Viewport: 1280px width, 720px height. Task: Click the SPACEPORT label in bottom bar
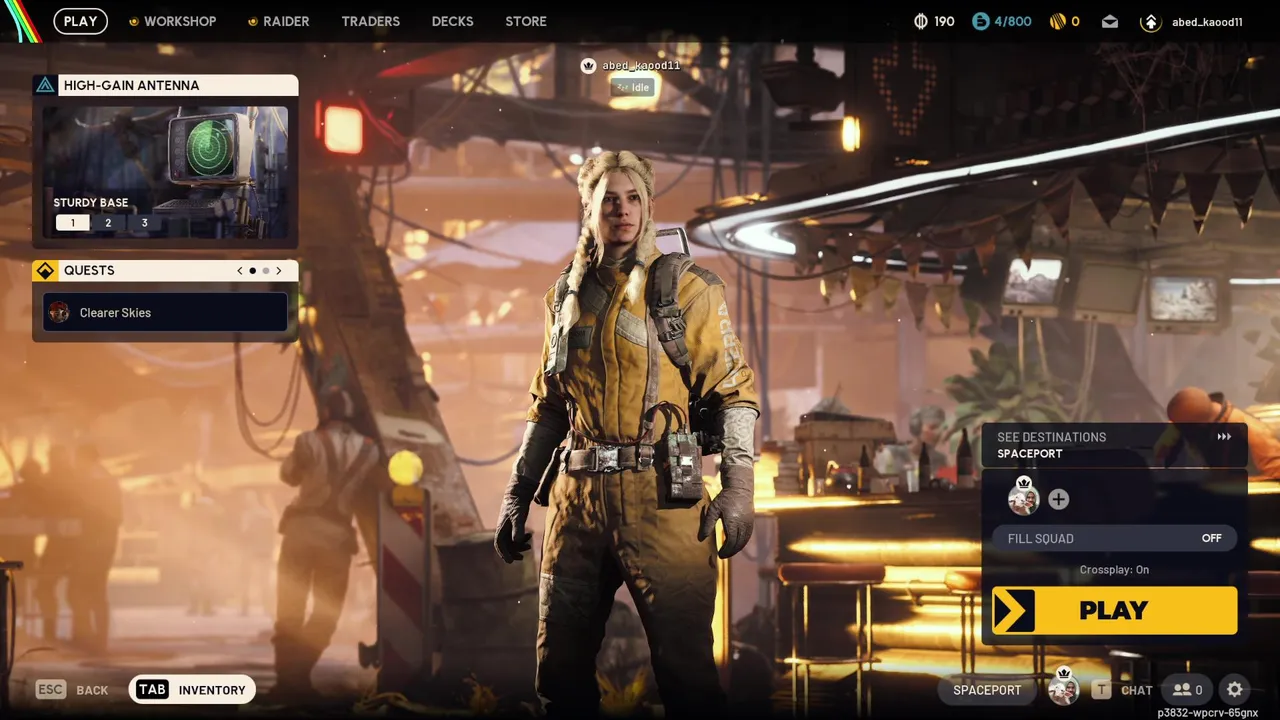click(987, 690)
